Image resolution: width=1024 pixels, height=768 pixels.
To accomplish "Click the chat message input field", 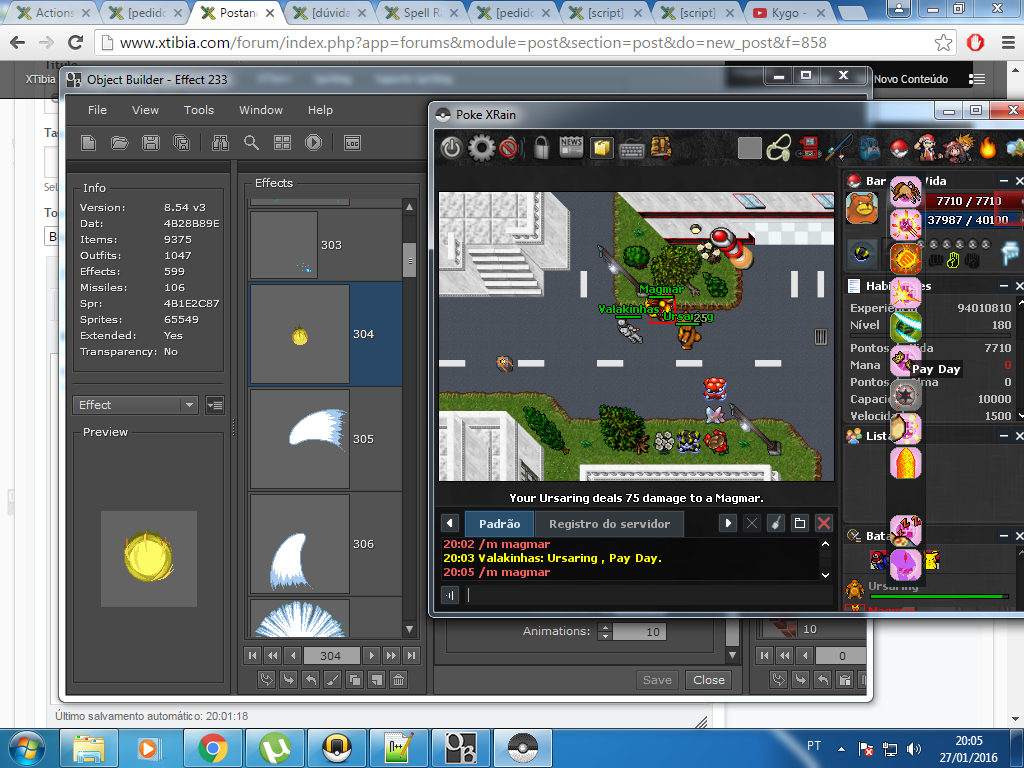I will pyautogui.click(x=647, y=595).
